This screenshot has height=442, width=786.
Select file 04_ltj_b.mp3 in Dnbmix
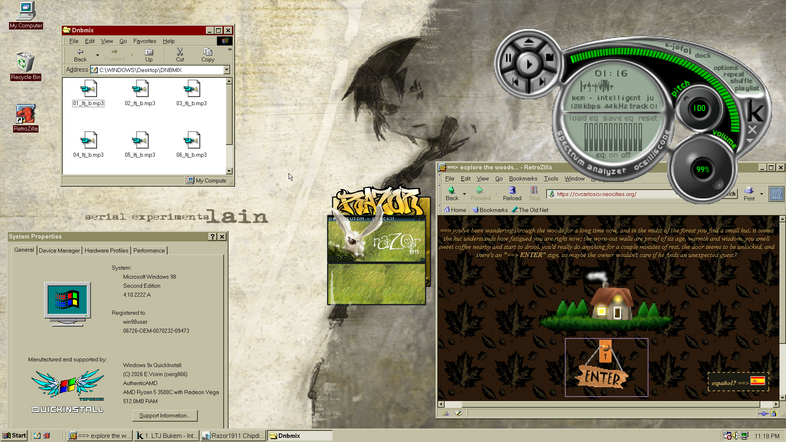point(88,145)
